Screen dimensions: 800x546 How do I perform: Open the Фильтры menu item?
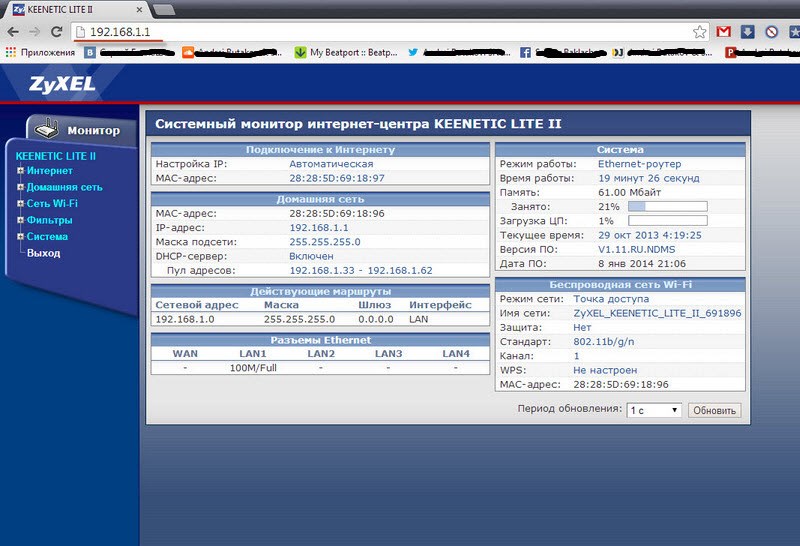pos(49,220)
